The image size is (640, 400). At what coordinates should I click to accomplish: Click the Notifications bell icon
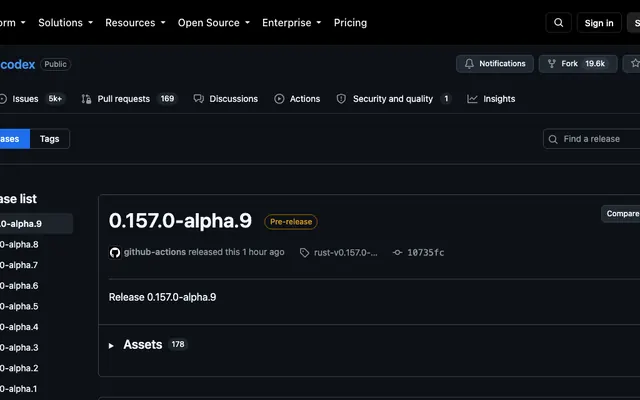point(469,64)
